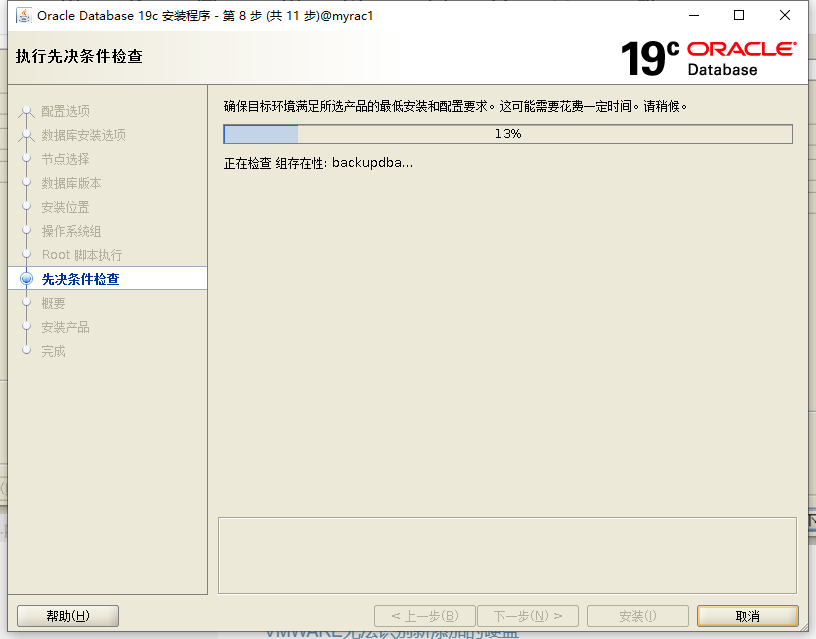Close the Oracle installer window
816x639 pixels.
click(x=785, y=16)
